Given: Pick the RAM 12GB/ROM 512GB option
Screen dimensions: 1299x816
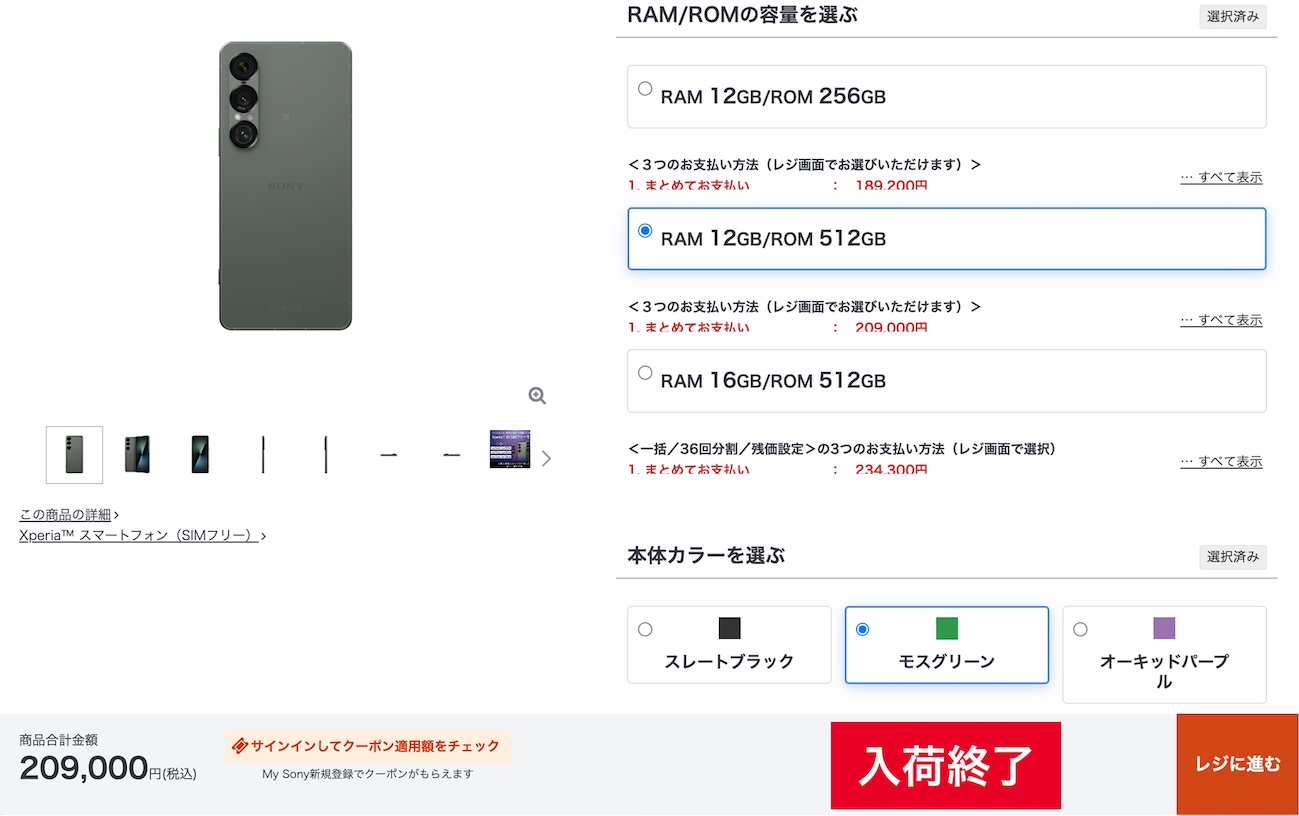Looking at the screenshot, I should (946, 239).
